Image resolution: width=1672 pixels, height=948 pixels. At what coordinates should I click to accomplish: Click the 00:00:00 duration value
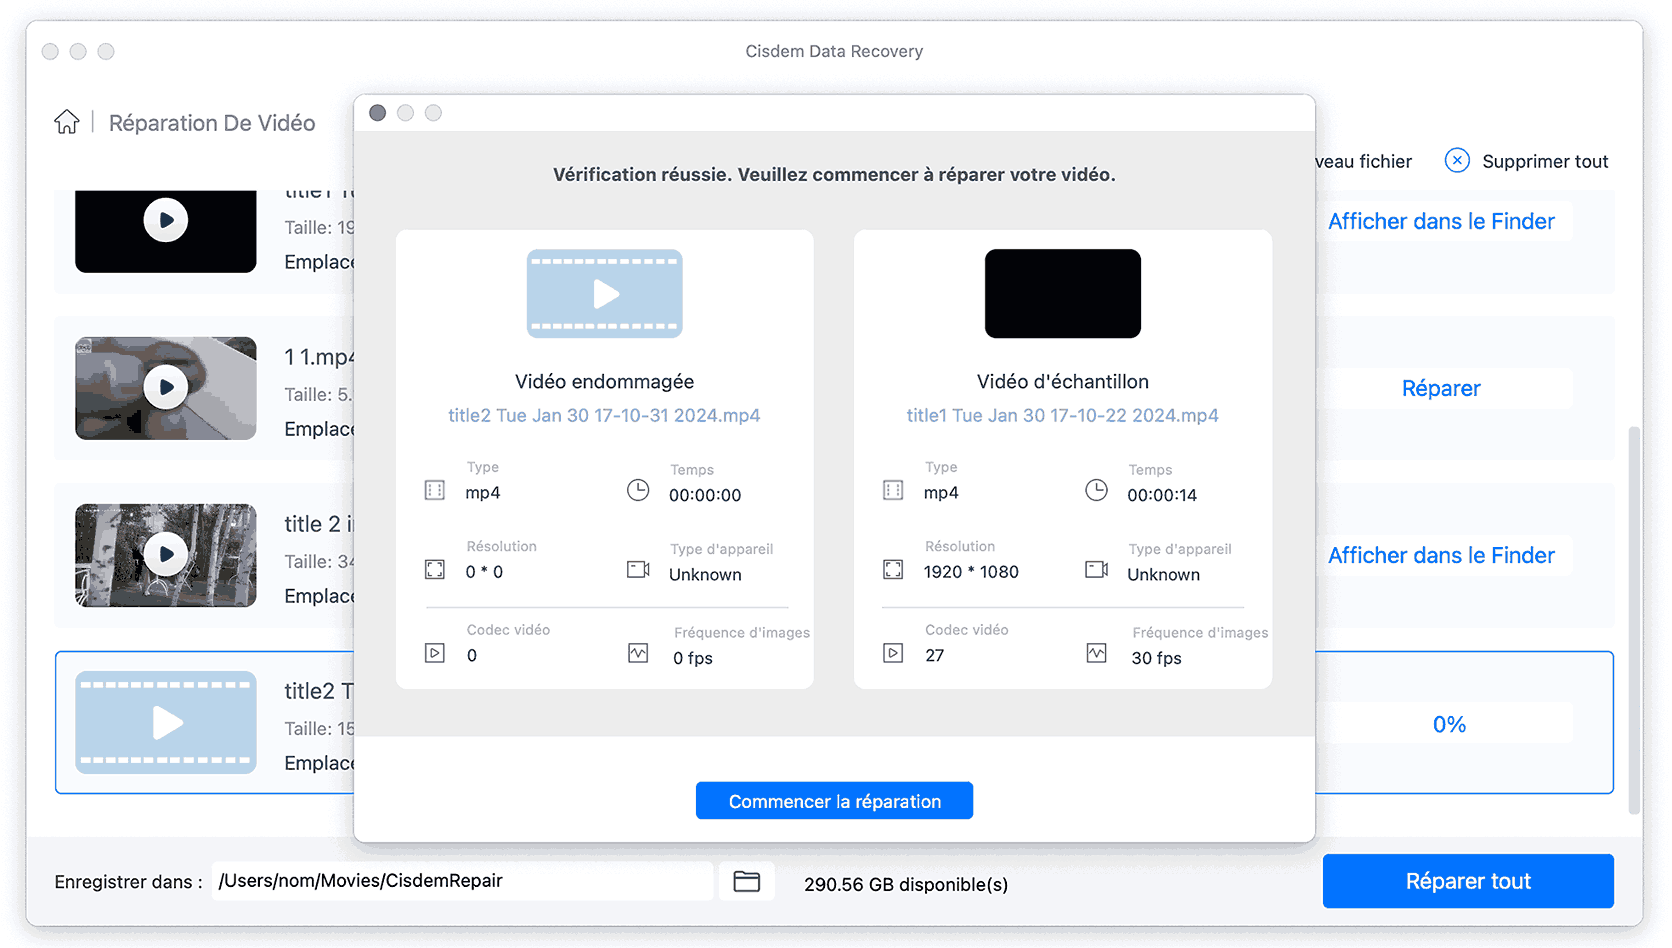click(705, 495)
